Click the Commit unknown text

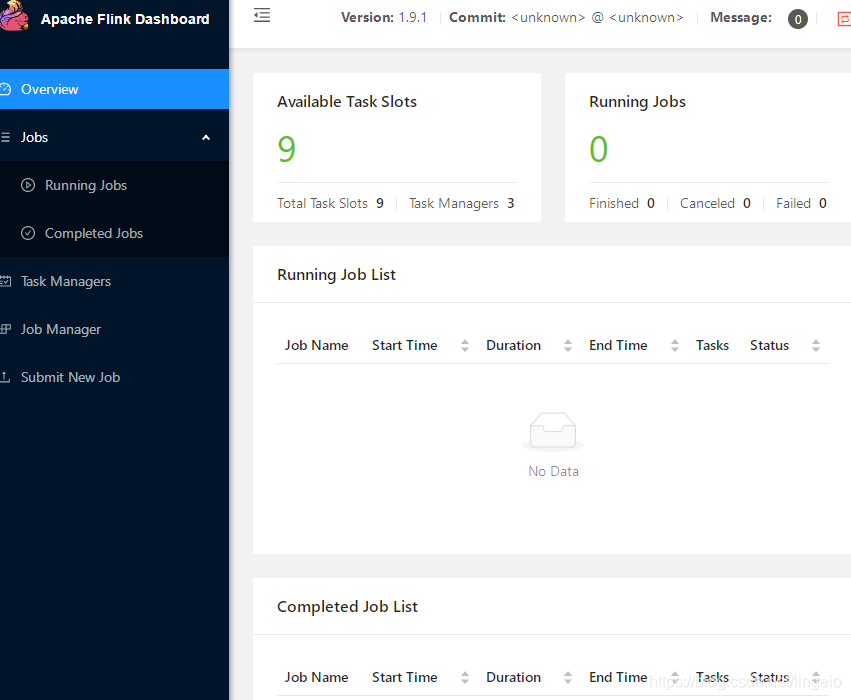click(566, 17)
